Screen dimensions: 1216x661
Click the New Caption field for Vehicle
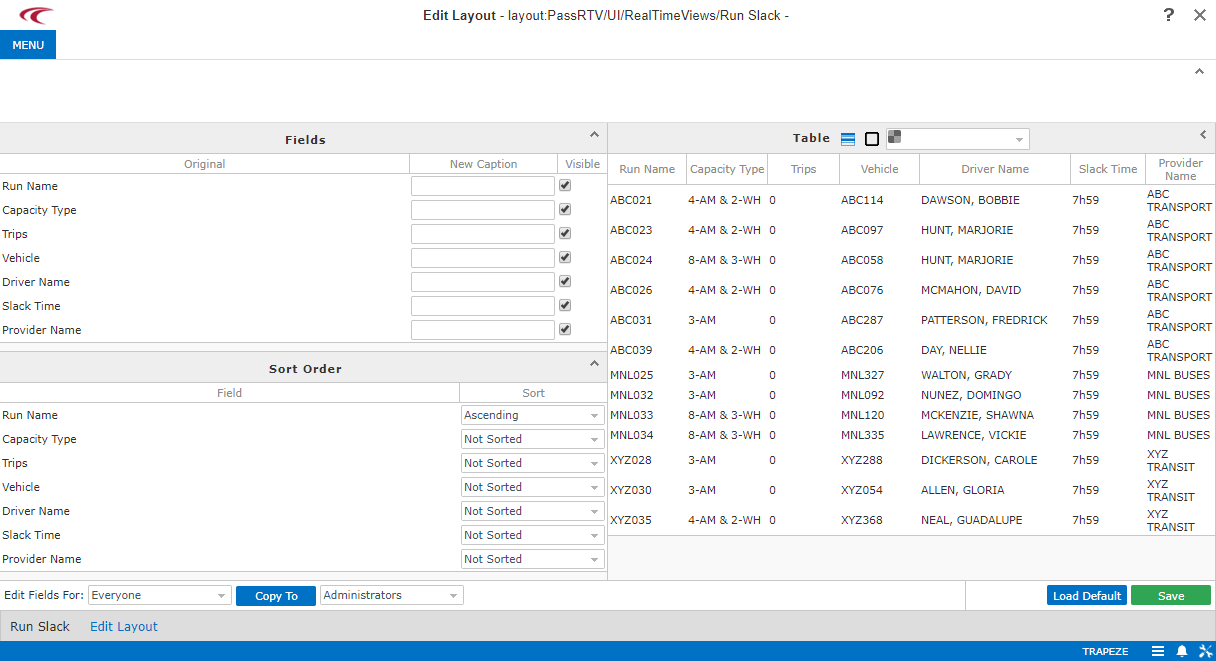[482, 257]
